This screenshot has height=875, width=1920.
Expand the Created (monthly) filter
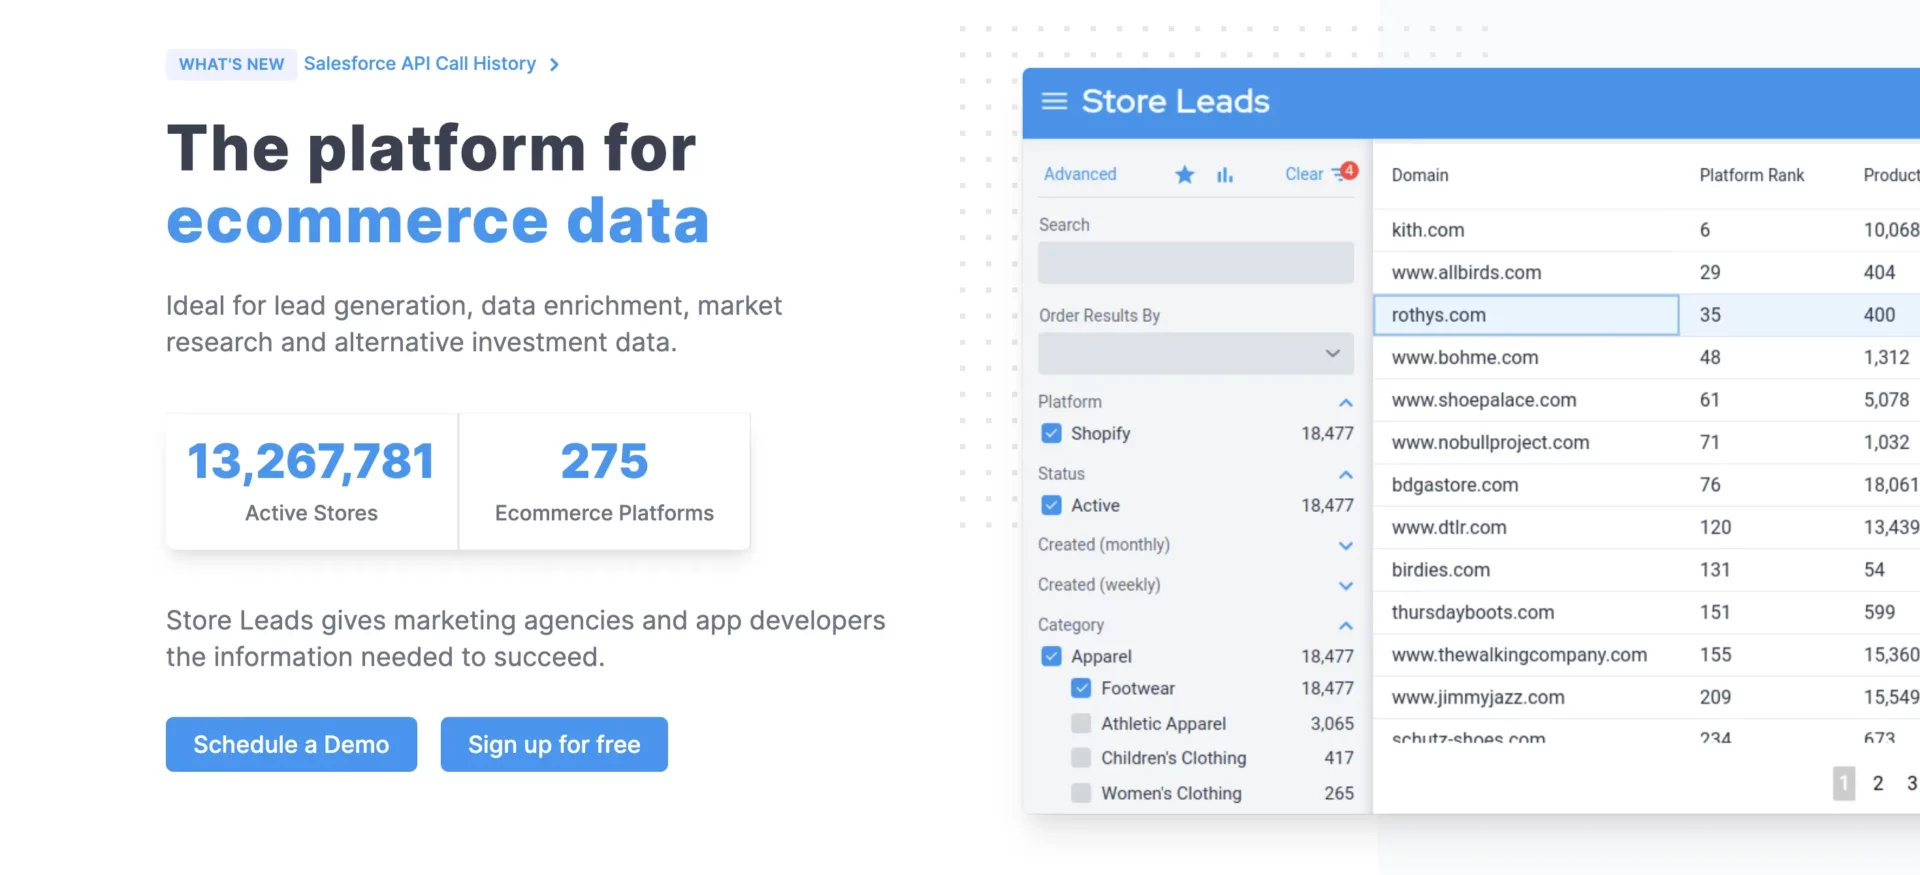click(x=1346, y=545)
